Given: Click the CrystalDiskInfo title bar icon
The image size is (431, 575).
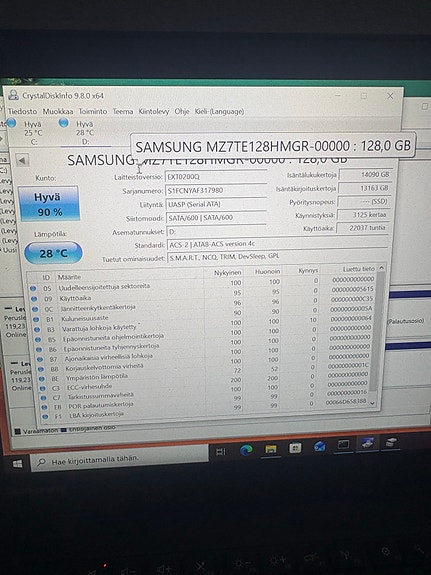Looking at the screenshot, I should tap(14, 95).
